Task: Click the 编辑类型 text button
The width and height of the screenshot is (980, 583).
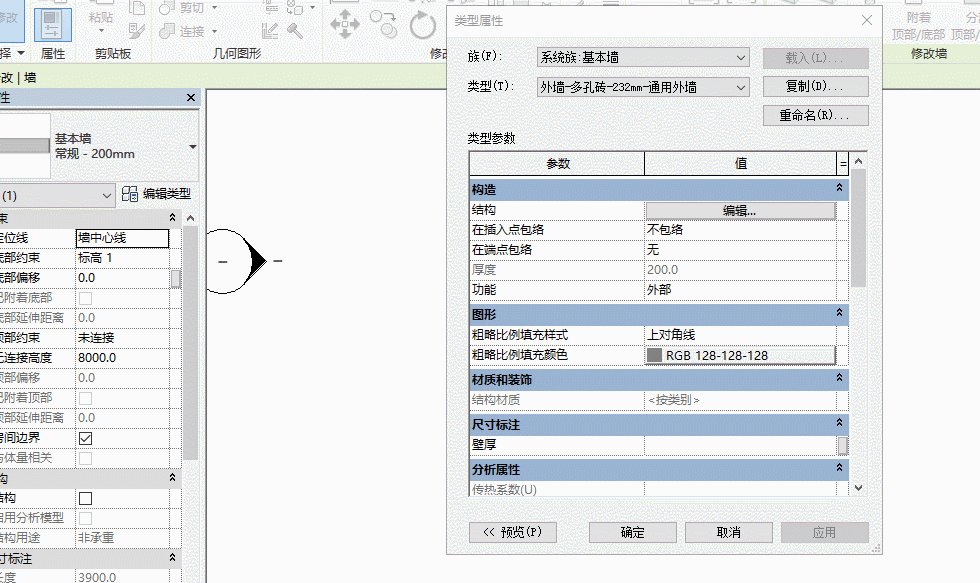Action: (167, 194)
